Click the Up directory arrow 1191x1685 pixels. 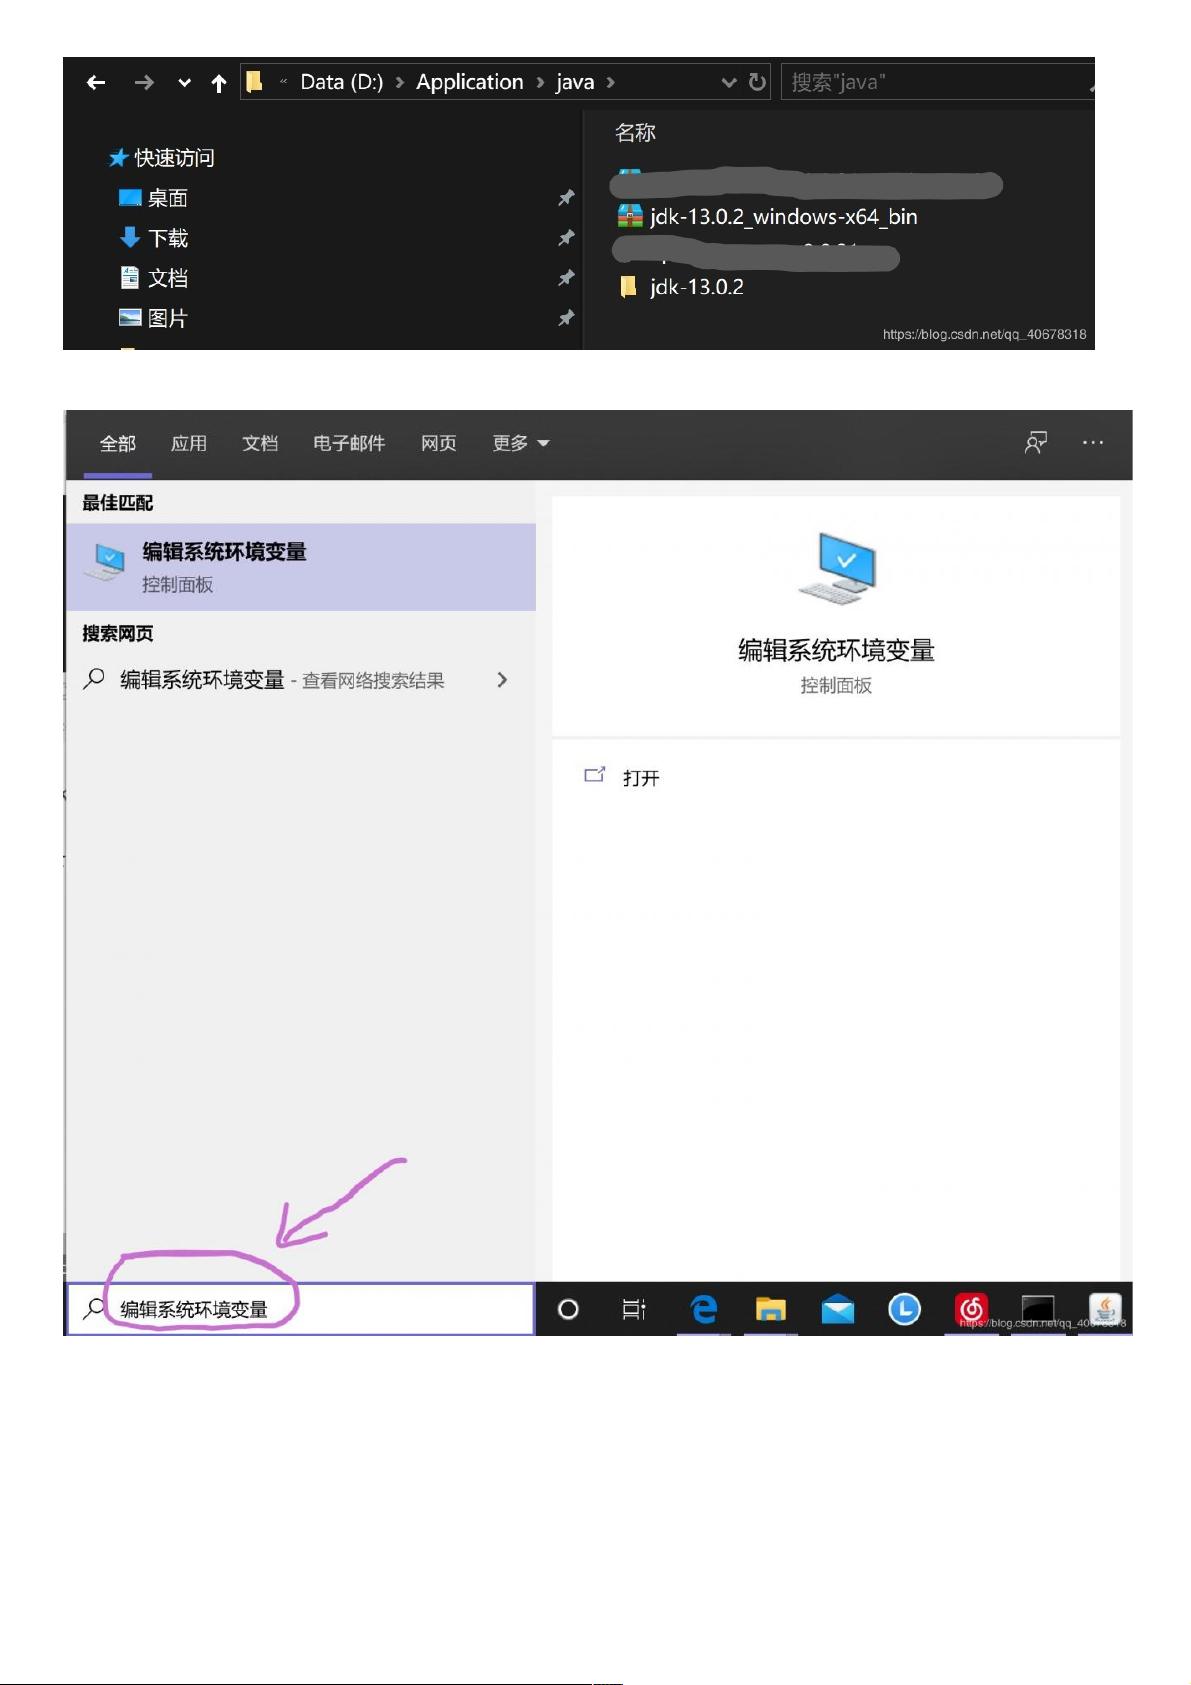click(x=219, y=83)
